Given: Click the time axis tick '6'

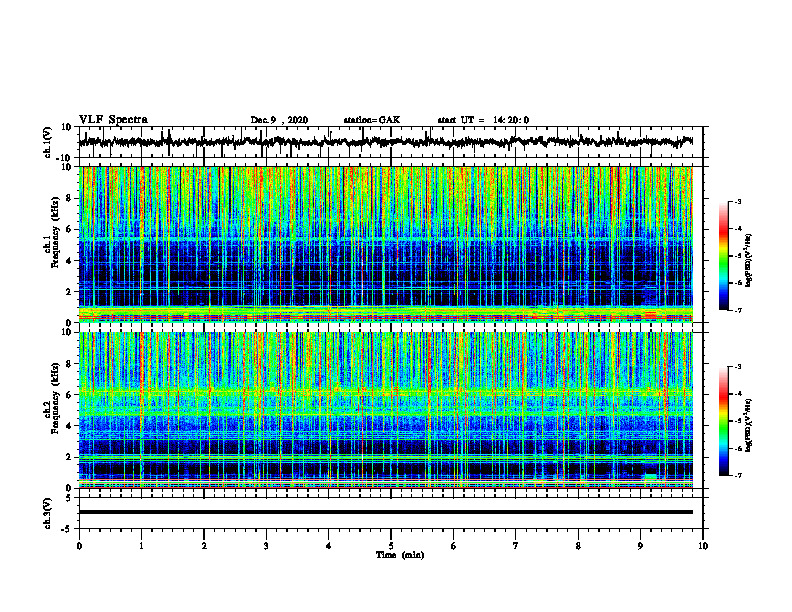Looking at the screenshot, I should click(x=454, y=546).
